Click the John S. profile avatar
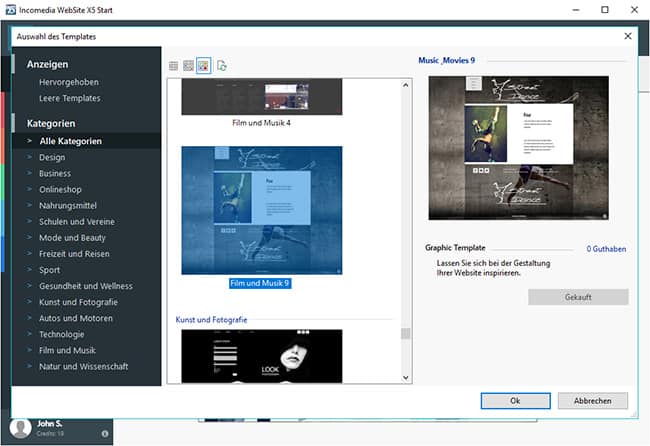The width and height of the screenshot is (650, 446). (20, 428)
